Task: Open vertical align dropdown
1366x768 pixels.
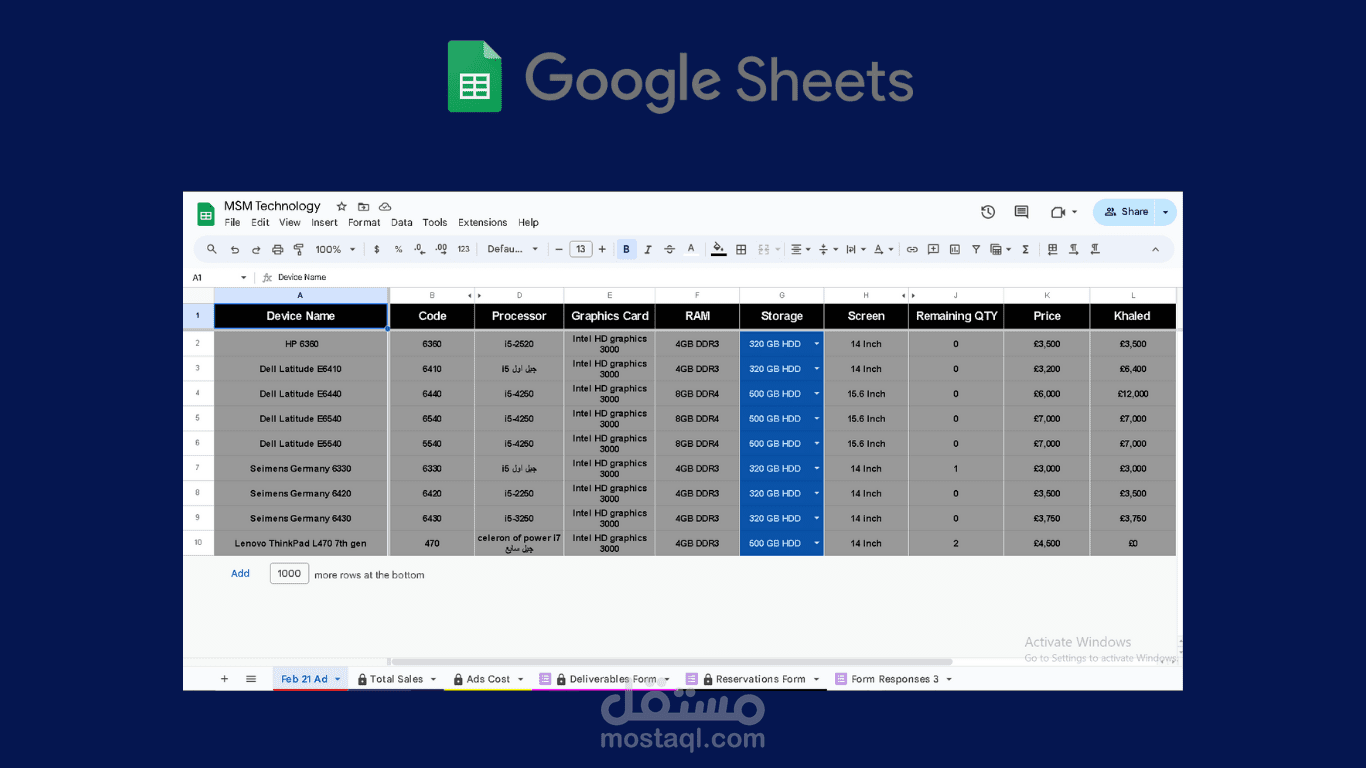Action: [x=828, y=250]
